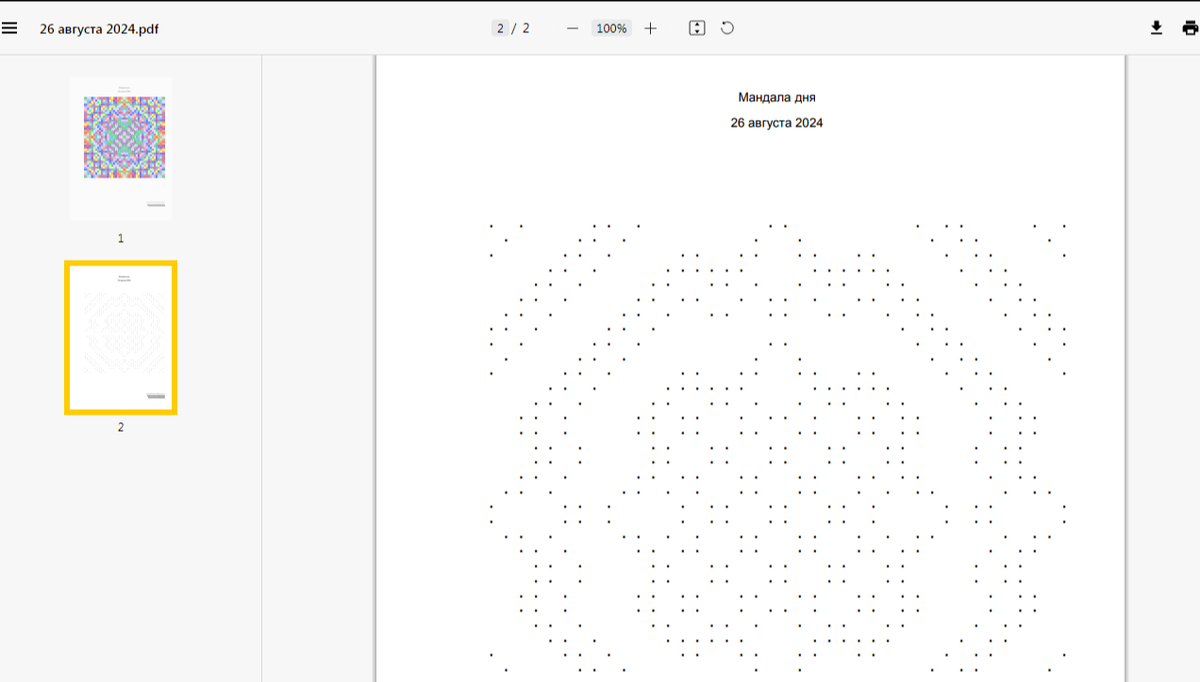
Task: Click the thumbnail label 1
Action: click(121, 238)
